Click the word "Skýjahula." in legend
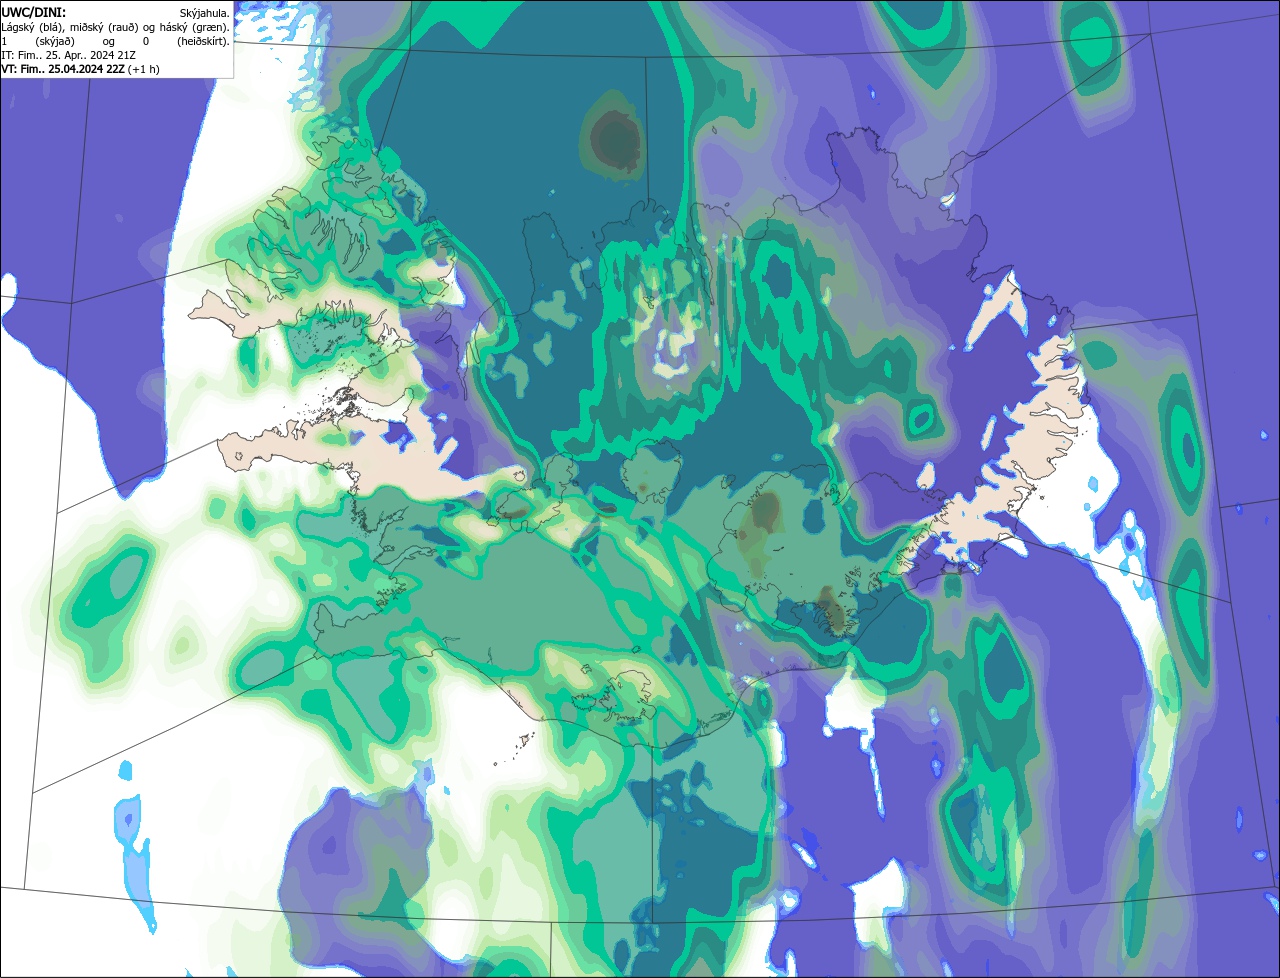This screenshot has height=978, width=1280. [204, 14]
